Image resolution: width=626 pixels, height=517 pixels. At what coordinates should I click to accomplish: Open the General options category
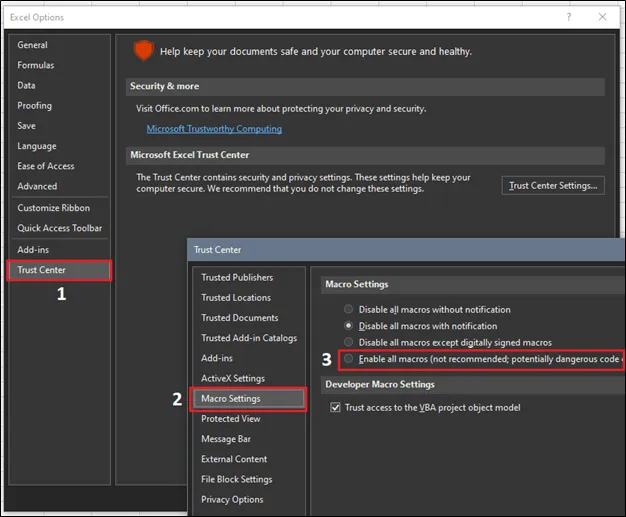tap(32, 45)
